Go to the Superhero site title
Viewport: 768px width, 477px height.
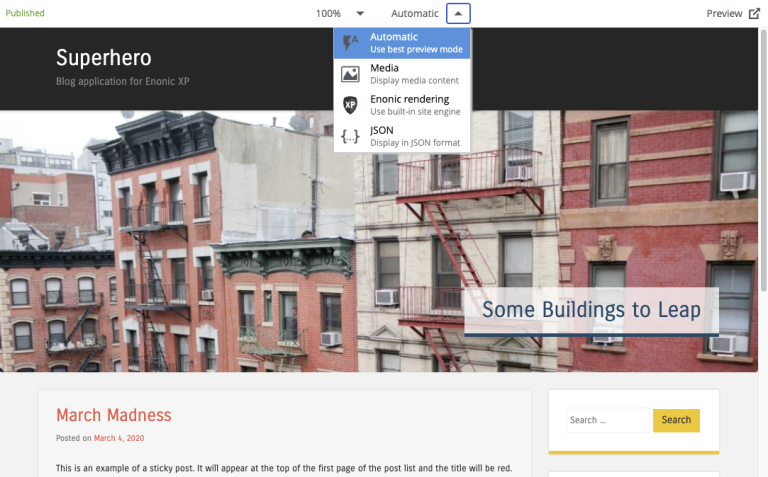pos(103,58)
